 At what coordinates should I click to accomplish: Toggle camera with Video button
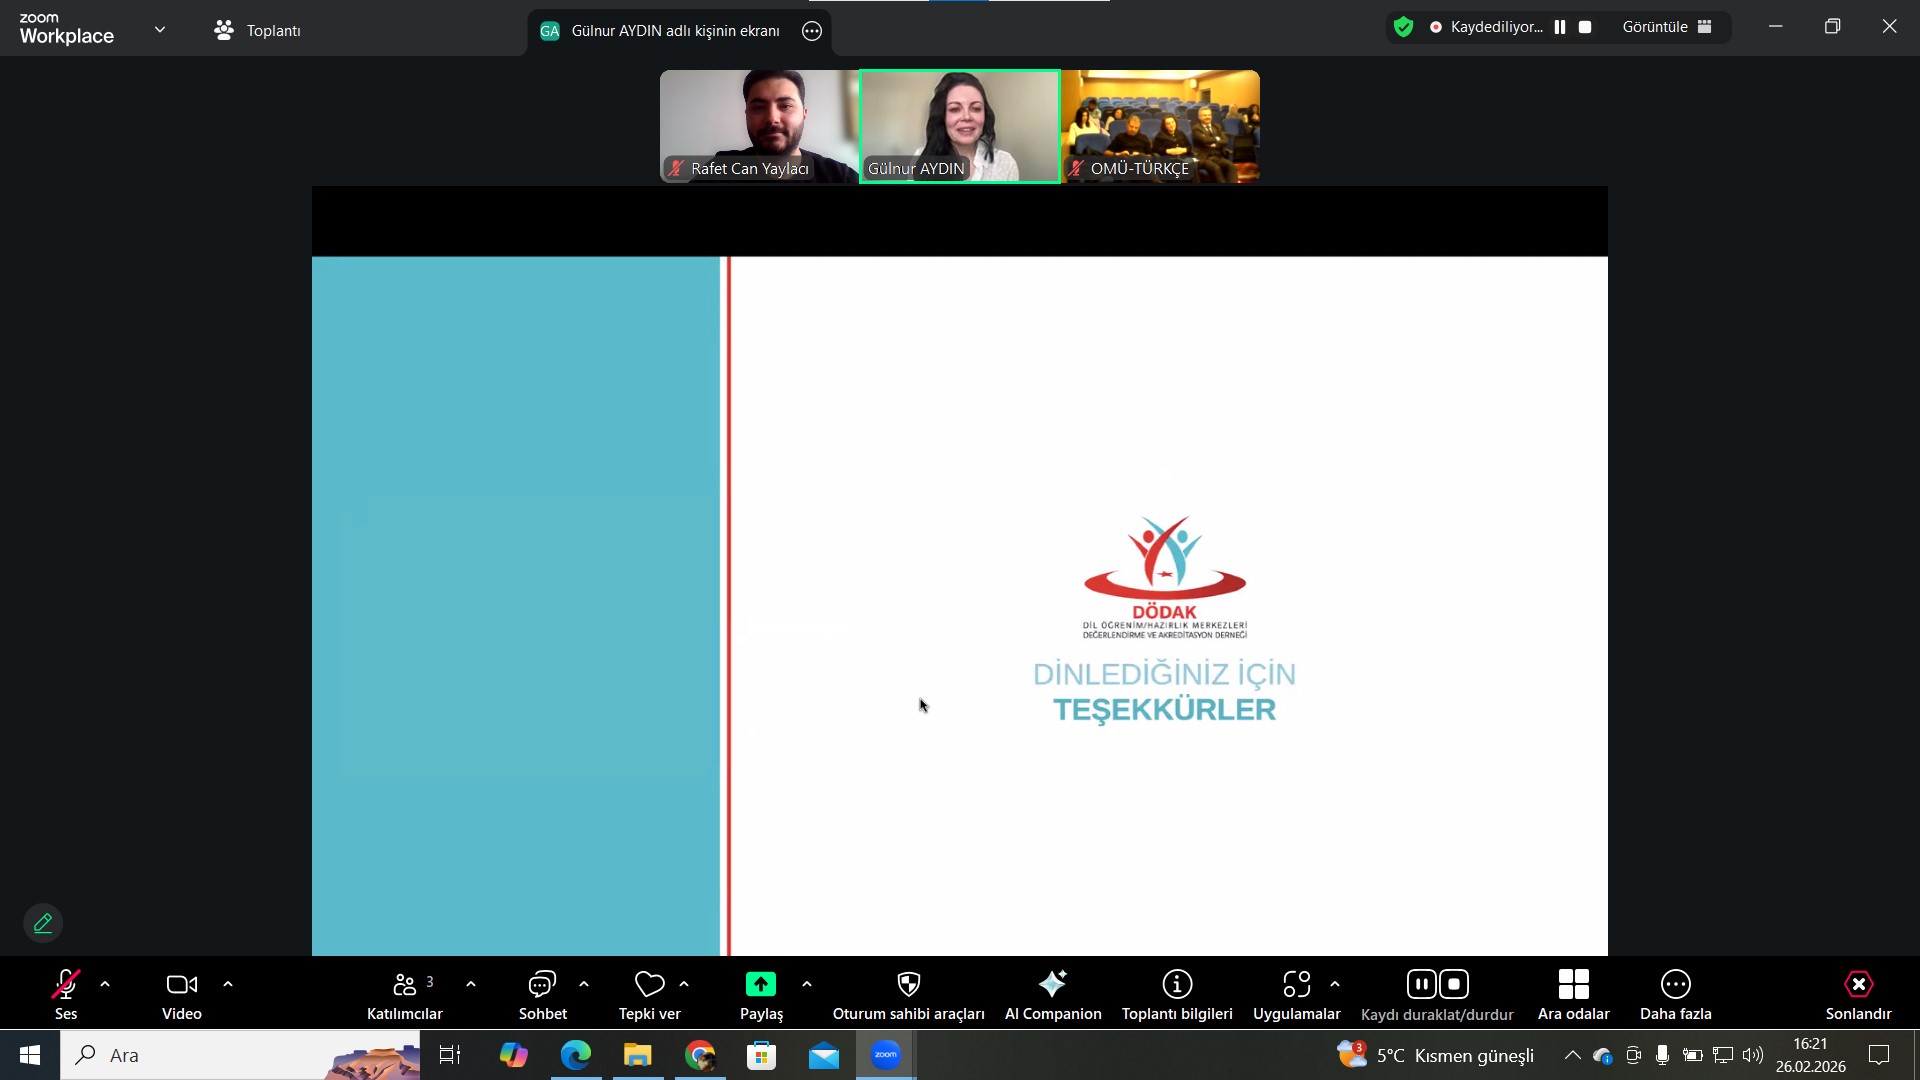point(182,985)
